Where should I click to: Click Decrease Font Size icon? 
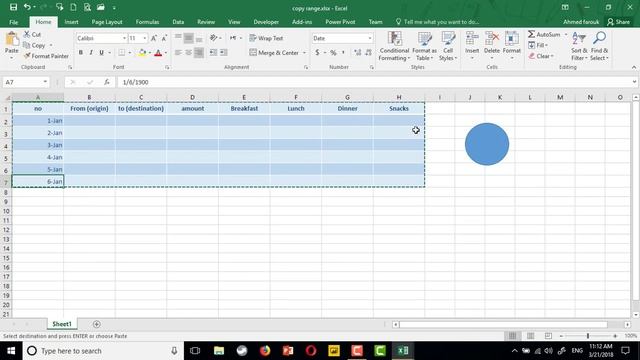pos(164,38)
